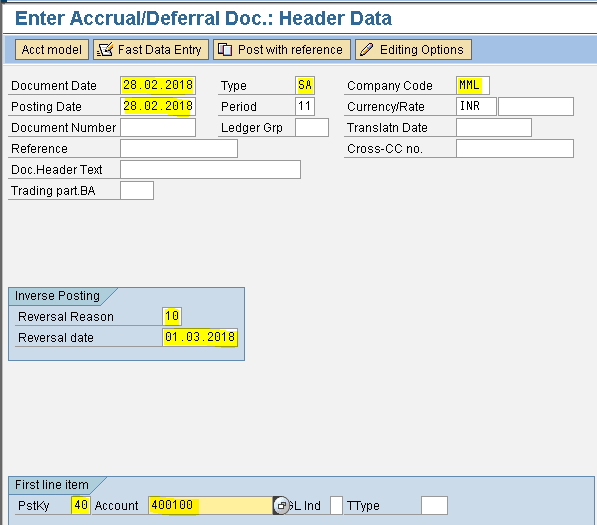The width and height of the screenshot is (597, 525).
Task: Click the Posting Date field
Action: tap(158, 106)
